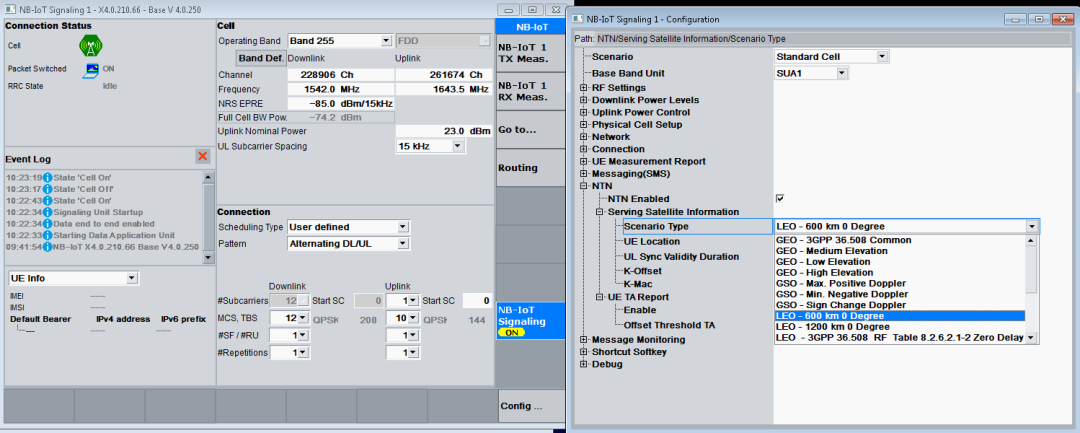
Task: Select GEO - Medium Elevation scenario
Action: [824, 251]
